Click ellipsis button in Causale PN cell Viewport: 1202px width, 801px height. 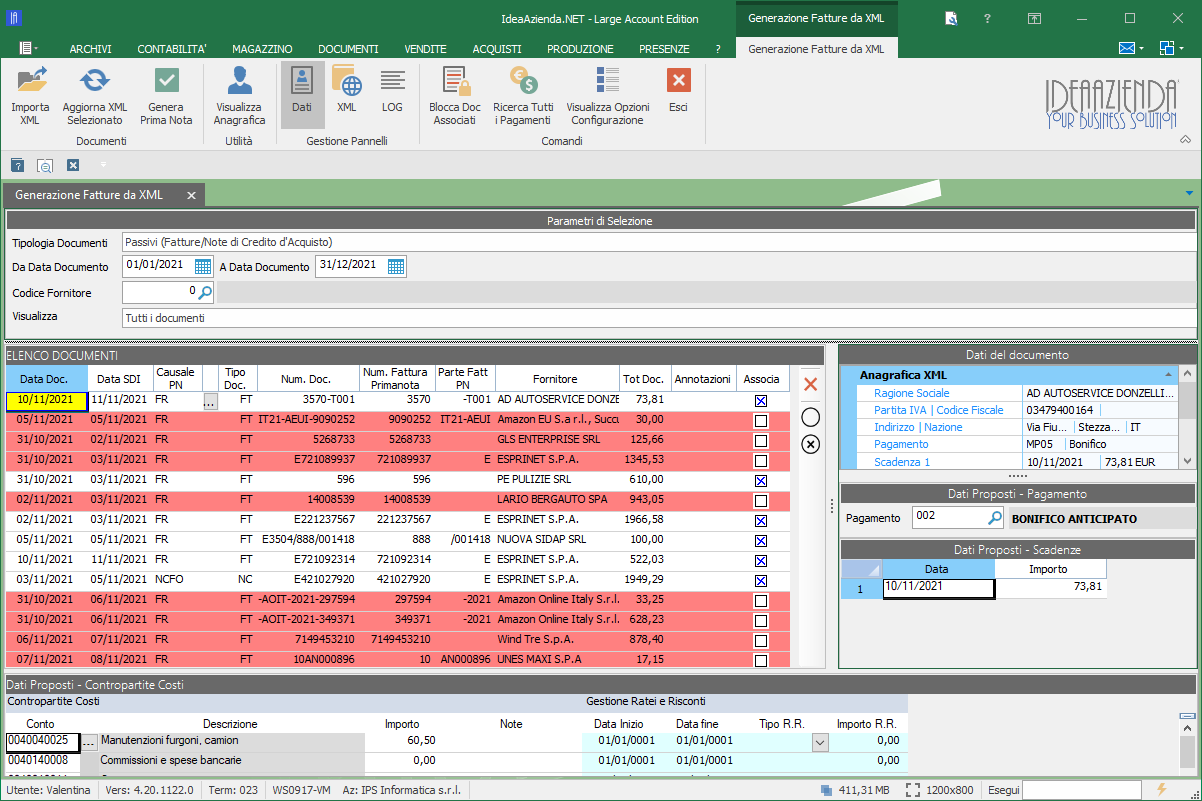[210, 401]
